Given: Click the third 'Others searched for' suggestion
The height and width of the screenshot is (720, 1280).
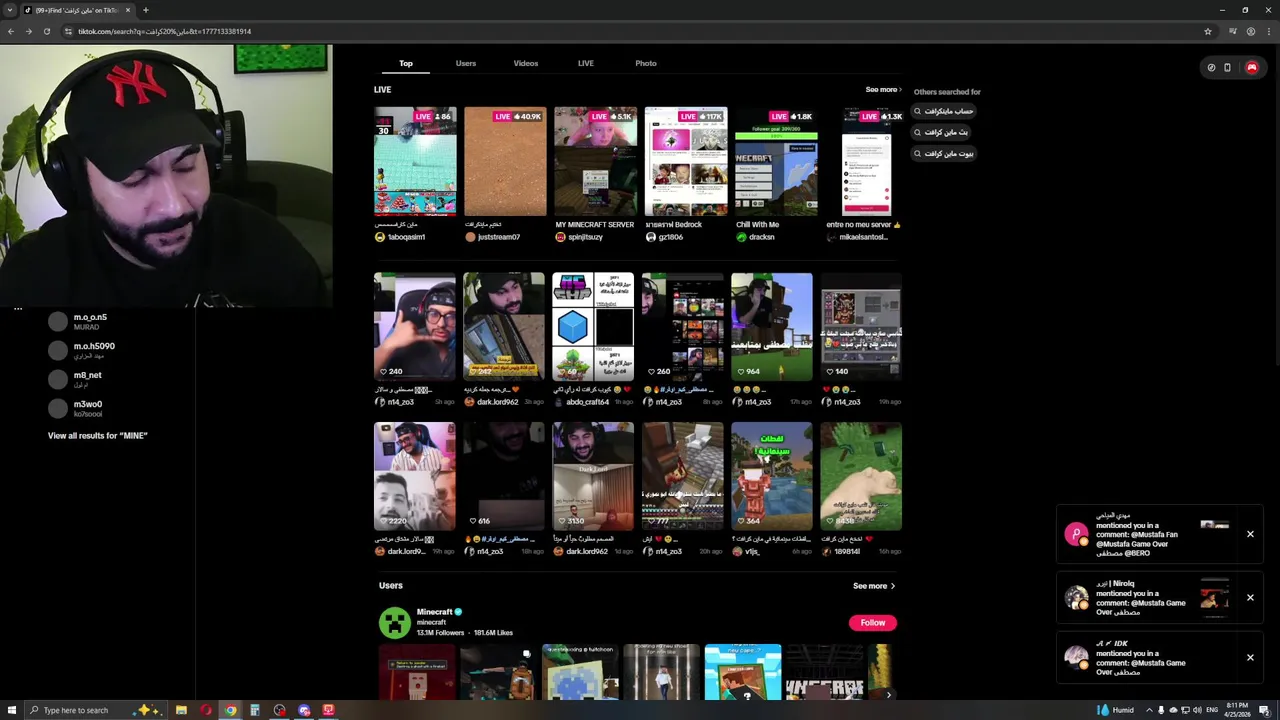Looking at the screenshot, I should pyautogui.click(x=944, y=153).
